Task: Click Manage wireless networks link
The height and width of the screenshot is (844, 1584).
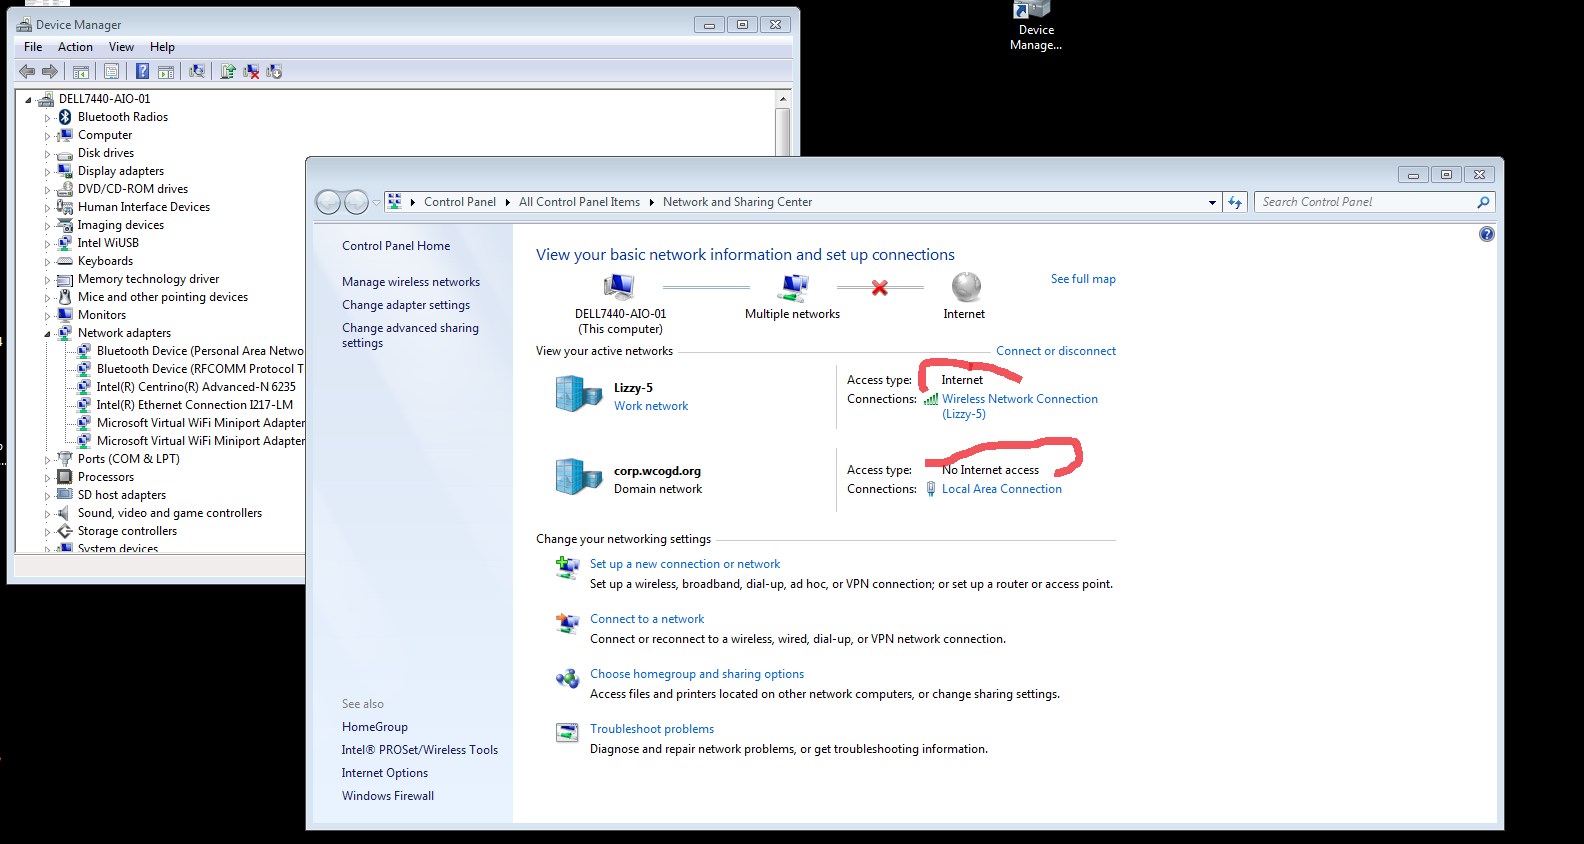Action: (x=411, y=282)
